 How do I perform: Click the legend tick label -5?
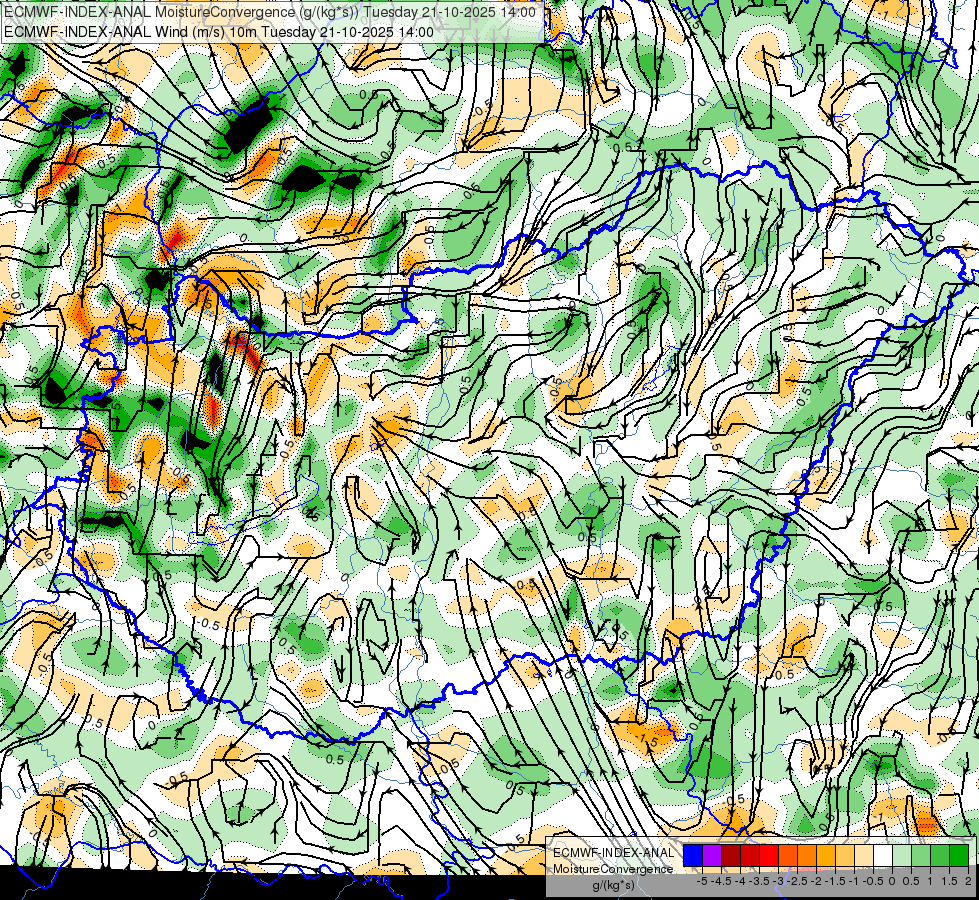tap(702, 881)
